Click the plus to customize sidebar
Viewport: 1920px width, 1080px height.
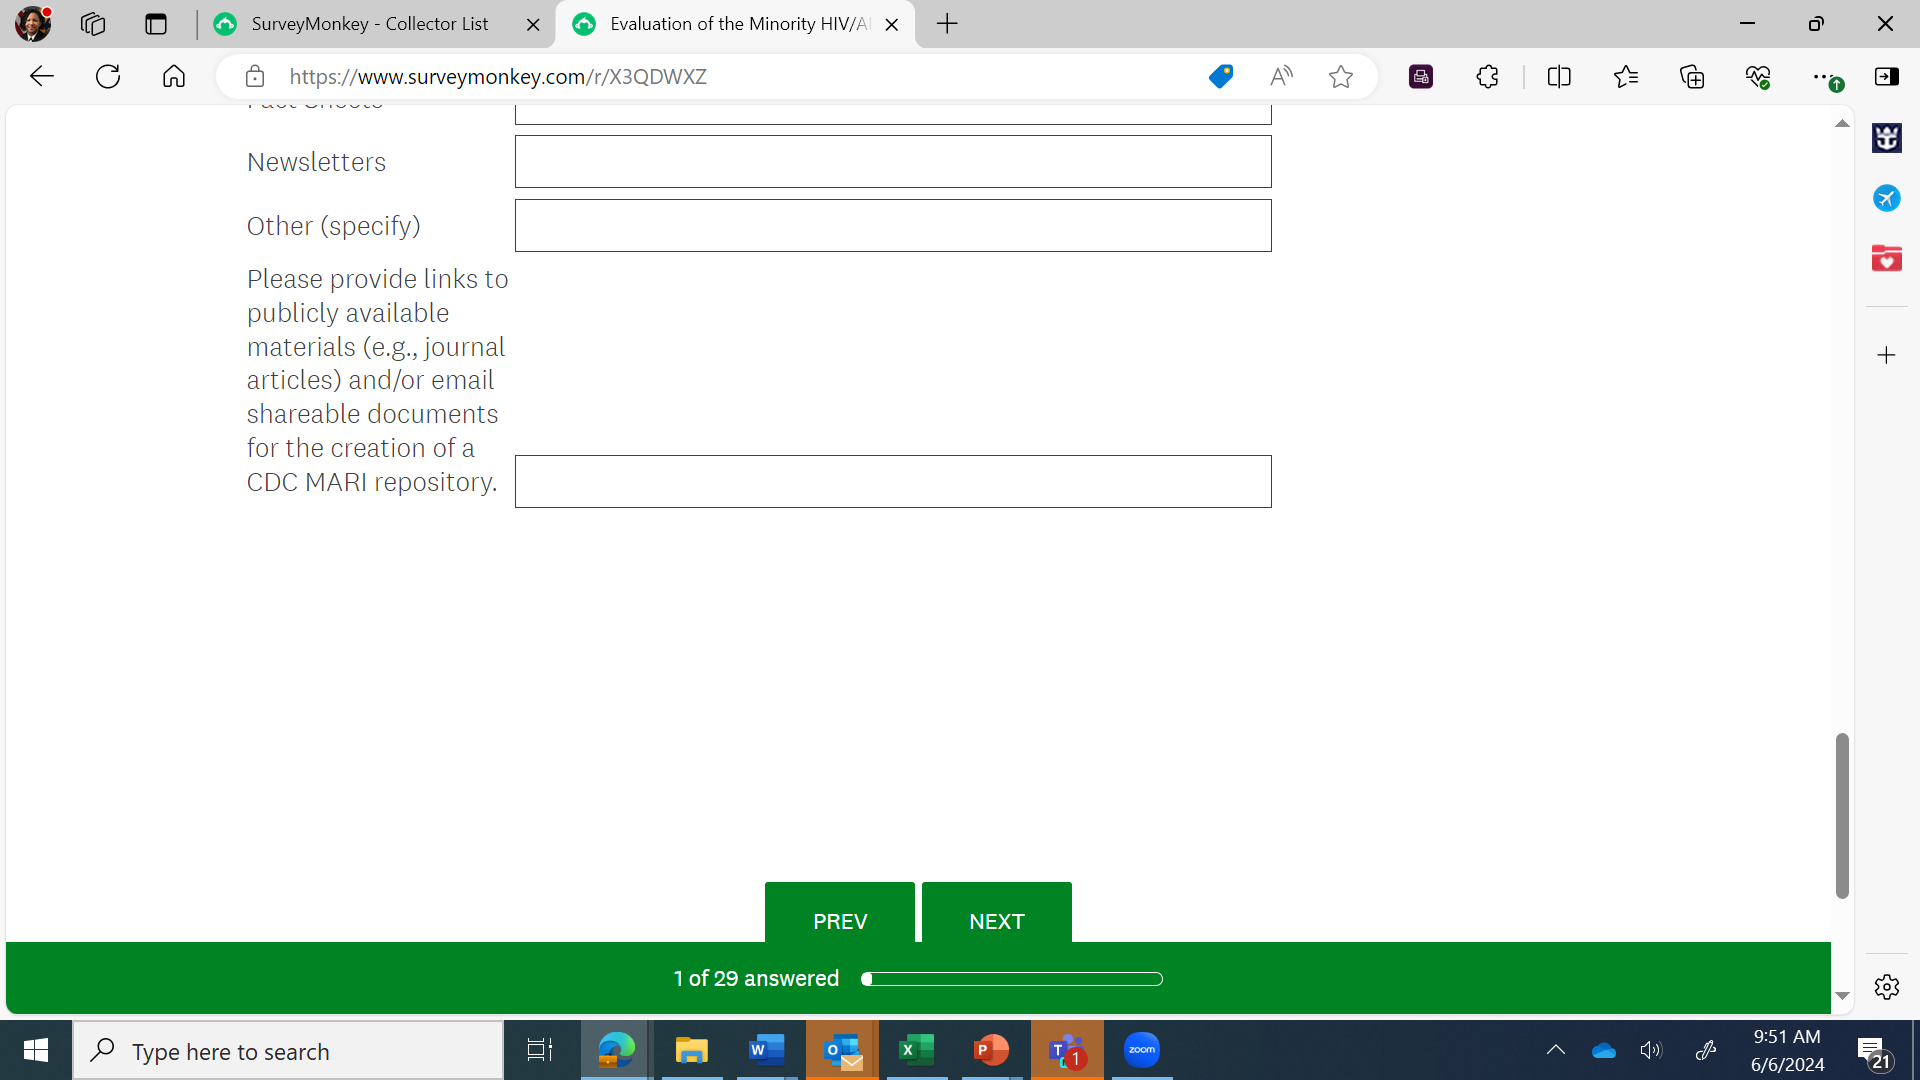pyautogui.click(x=1886, y=356)
